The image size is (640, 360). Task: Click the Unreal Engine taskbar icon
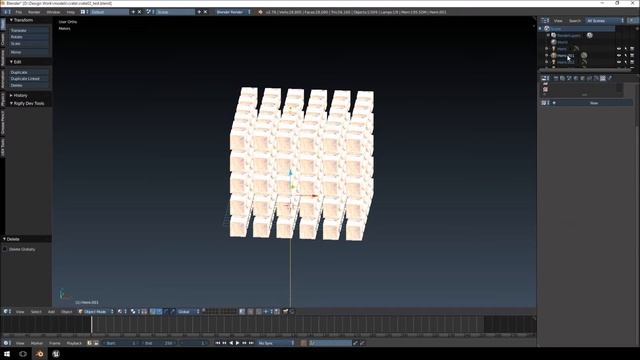[x=56, y=354]
